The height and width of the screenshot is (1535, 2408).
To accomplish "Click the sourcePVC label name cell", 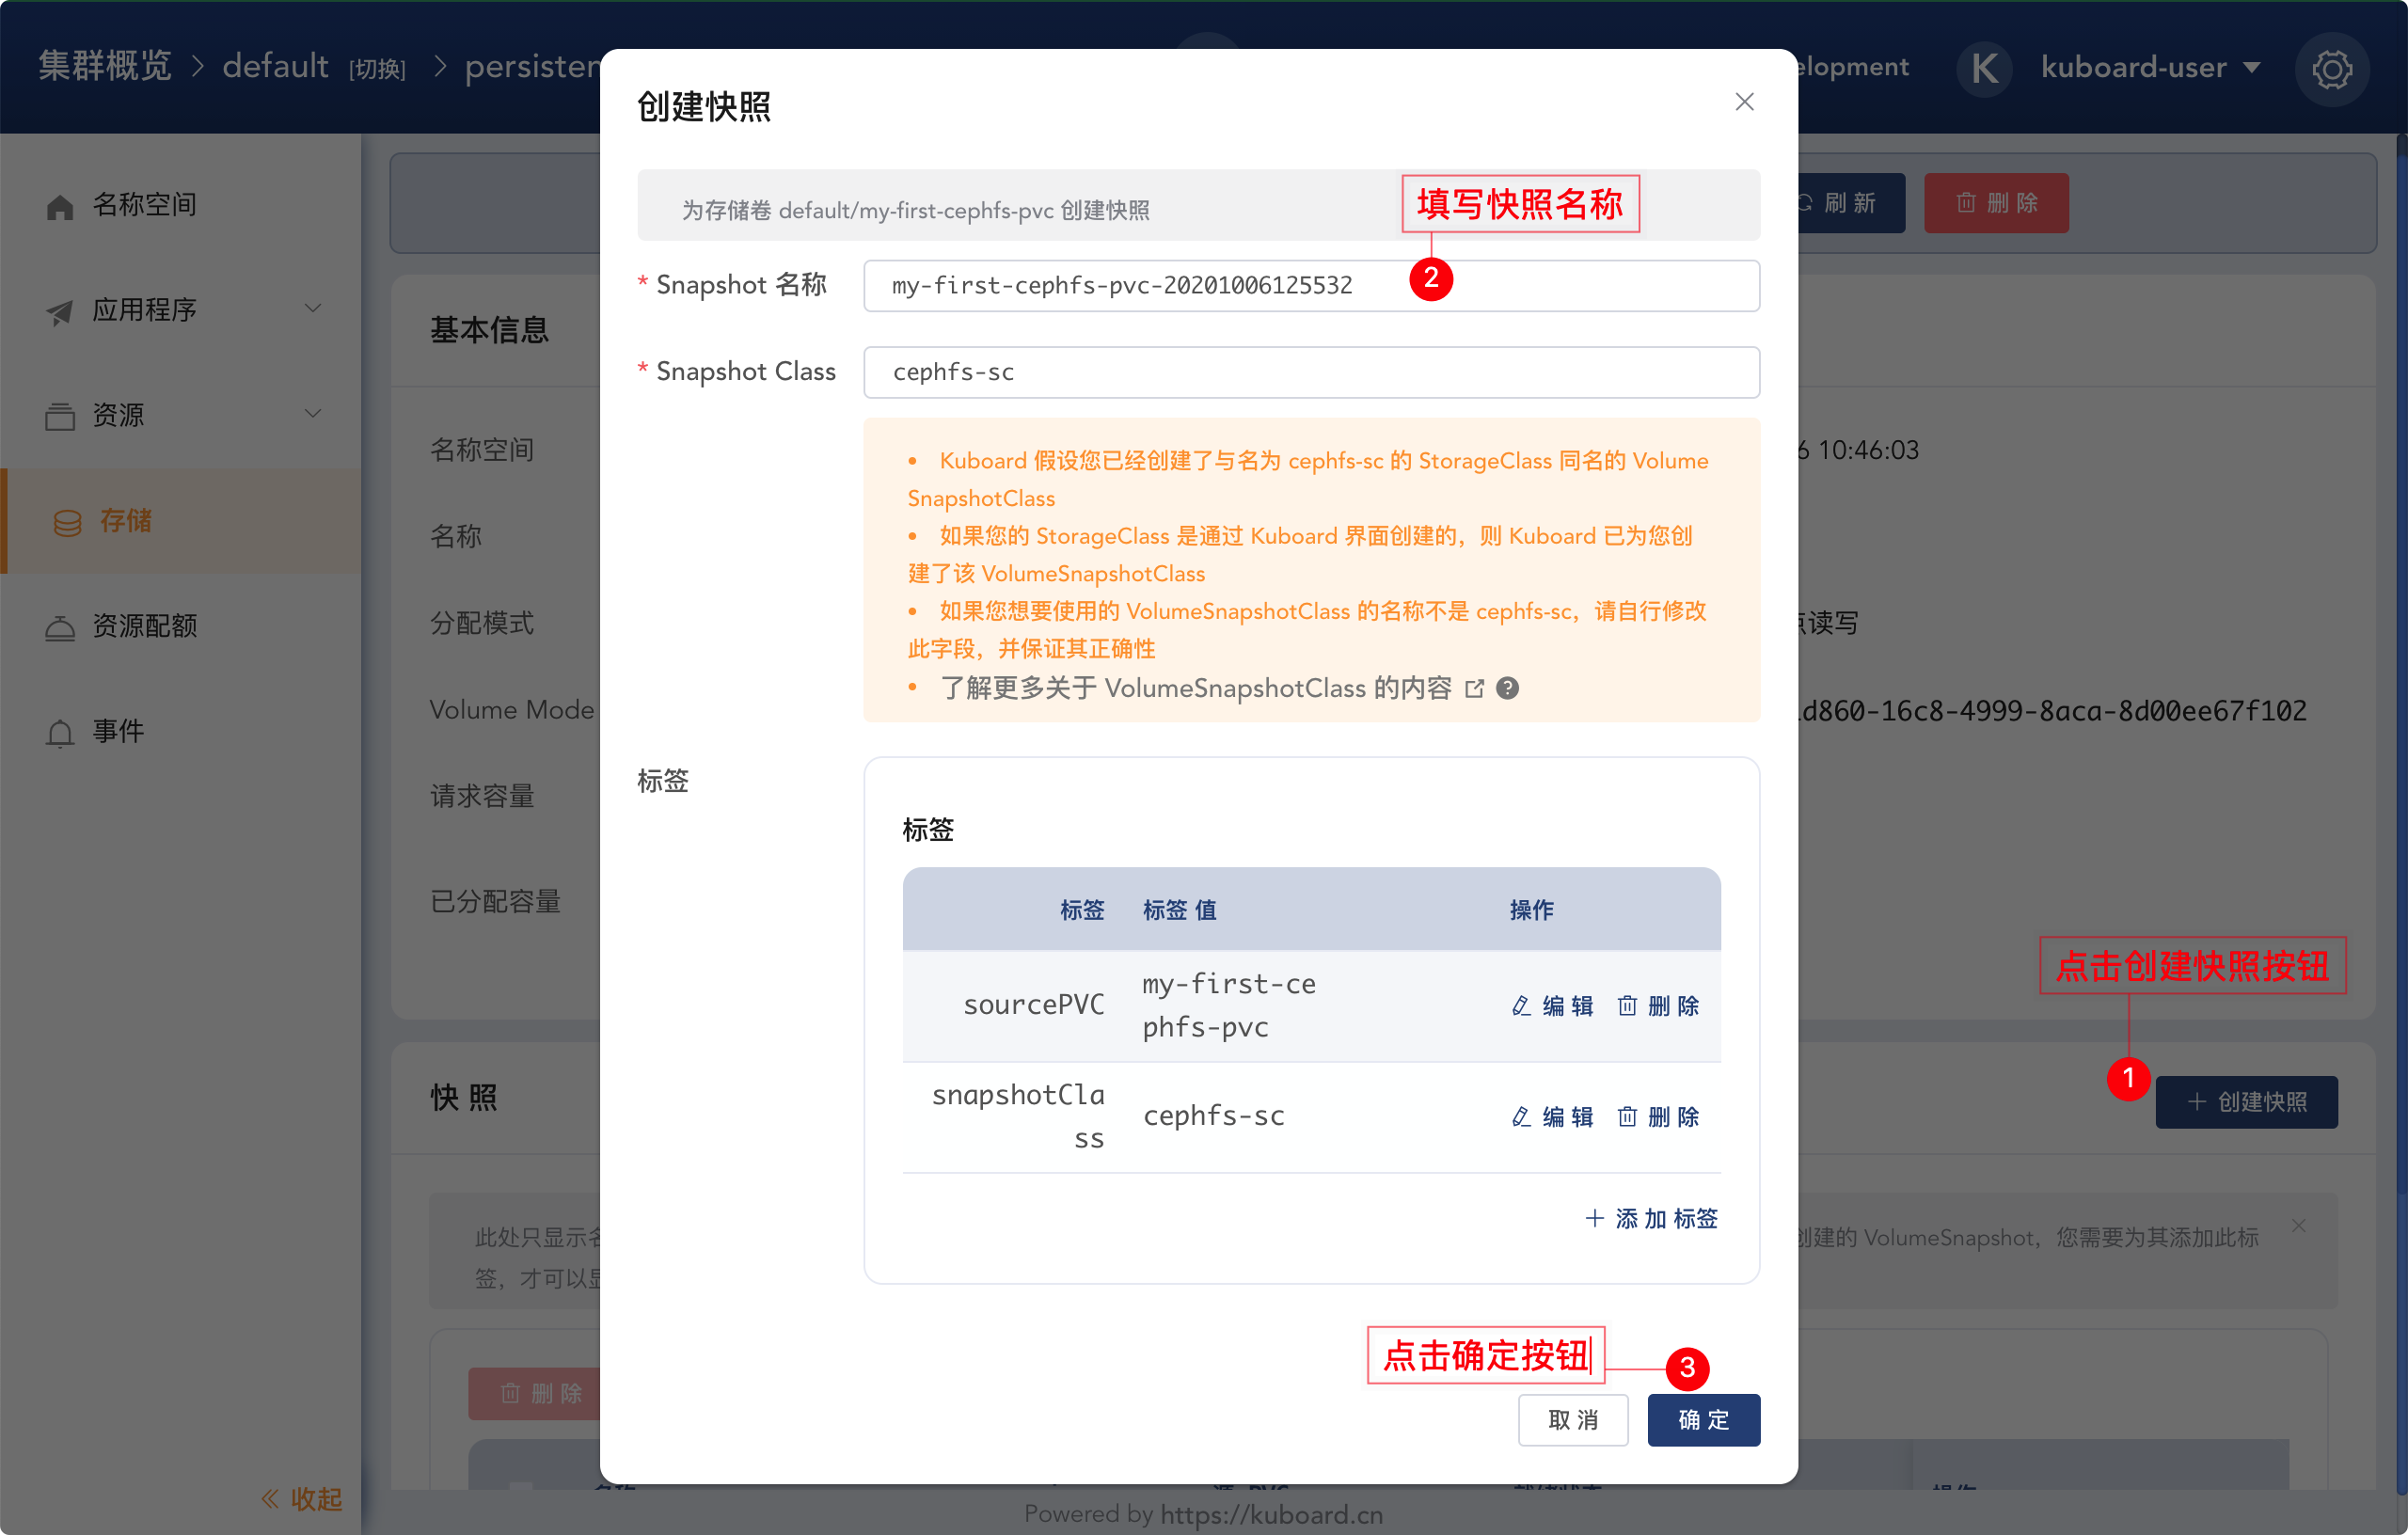I will tap(1033, 1004).
